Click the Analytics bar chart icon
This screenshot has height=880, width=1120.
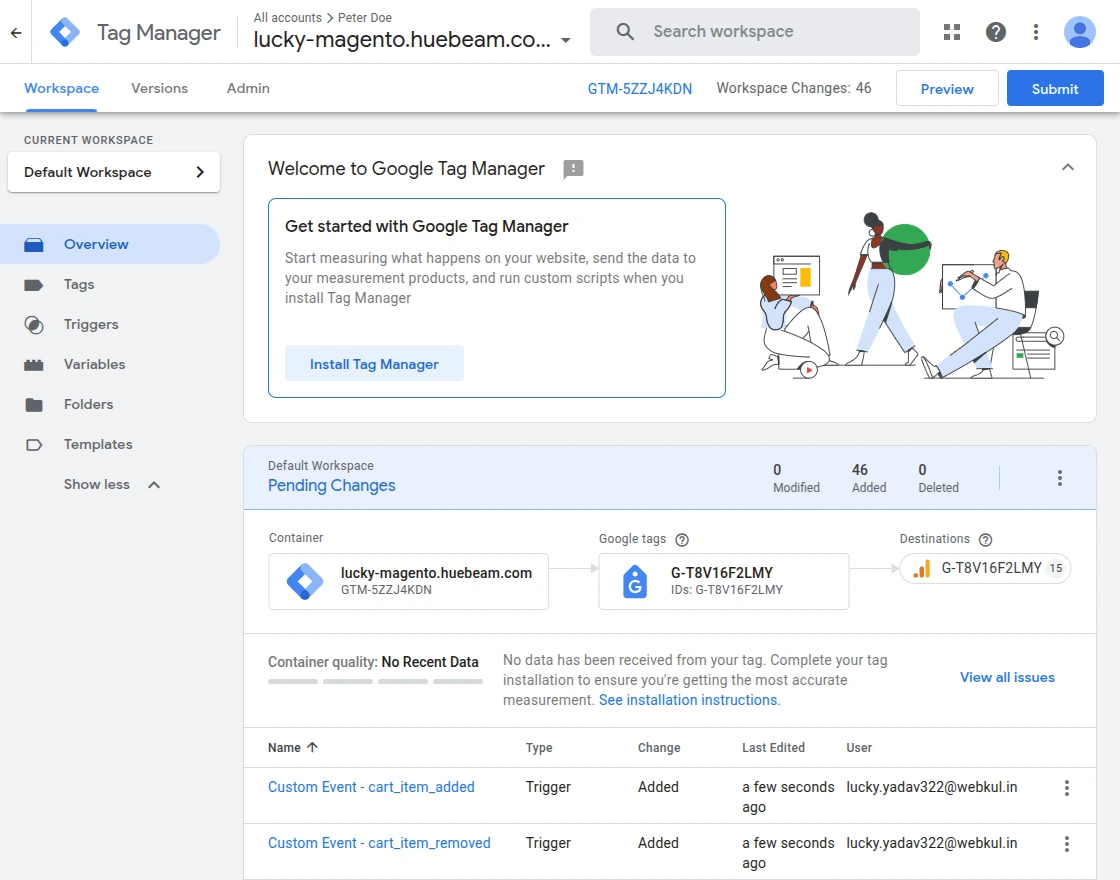tap(921, 569)
